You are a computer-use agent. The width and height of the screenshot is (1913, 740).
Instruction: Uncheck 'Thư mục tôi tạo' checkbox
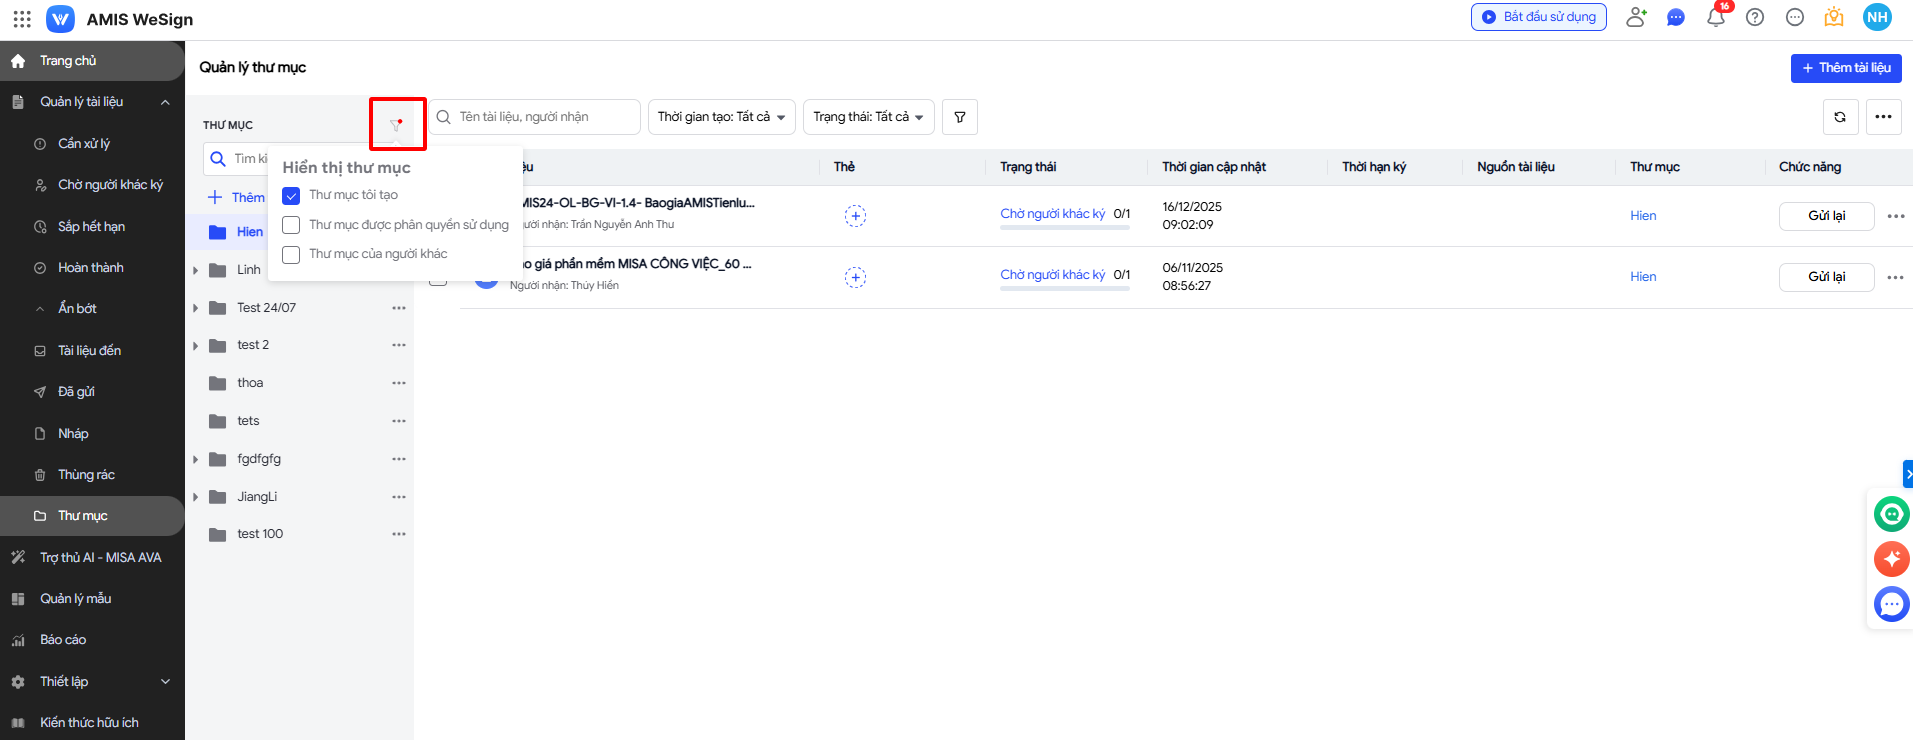click(291, 195)
